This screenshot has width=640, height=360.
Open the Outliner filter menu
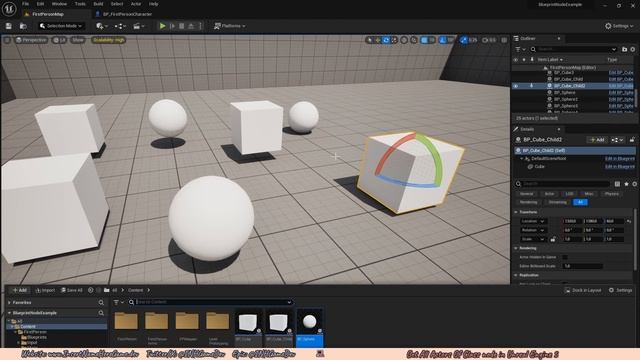tap(520, 49)
